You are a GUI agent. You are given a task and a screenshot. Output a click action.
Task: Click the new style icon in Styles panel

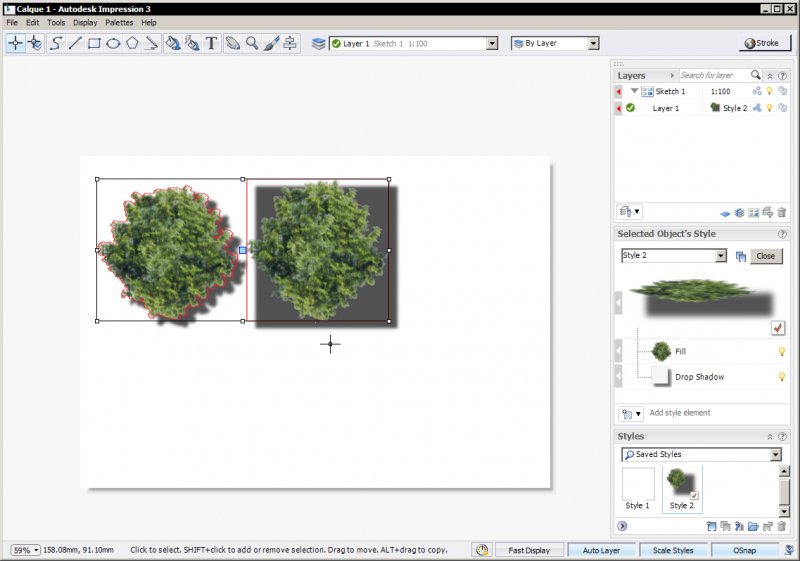point(711,526)
